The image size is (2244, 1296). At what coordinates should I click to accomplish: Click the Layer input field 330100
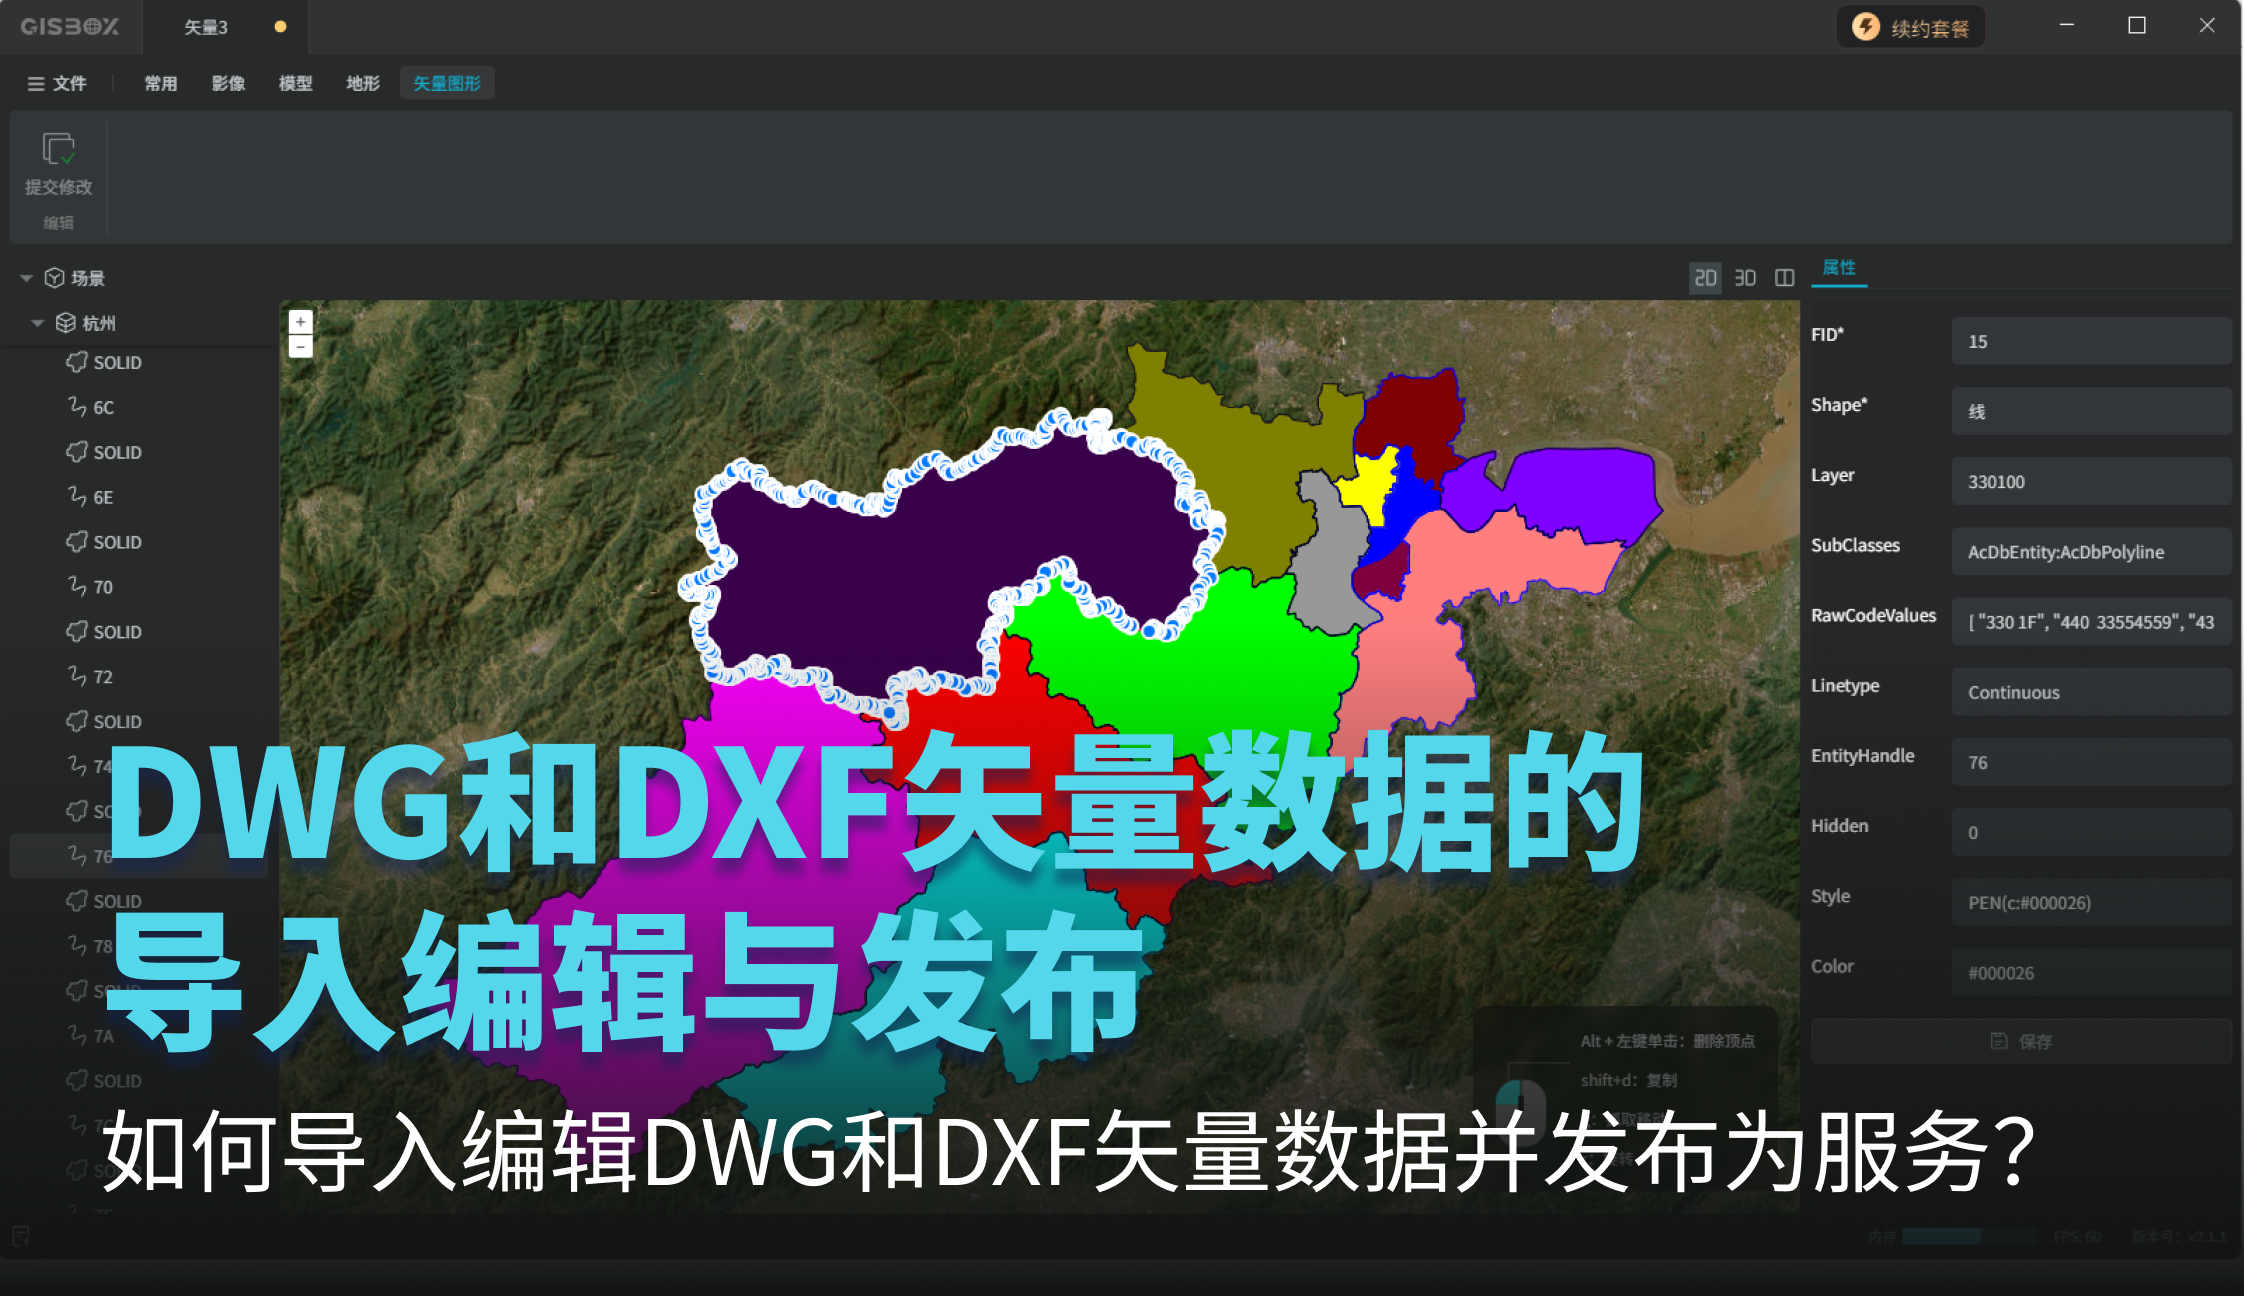(x=2090, y=481)
